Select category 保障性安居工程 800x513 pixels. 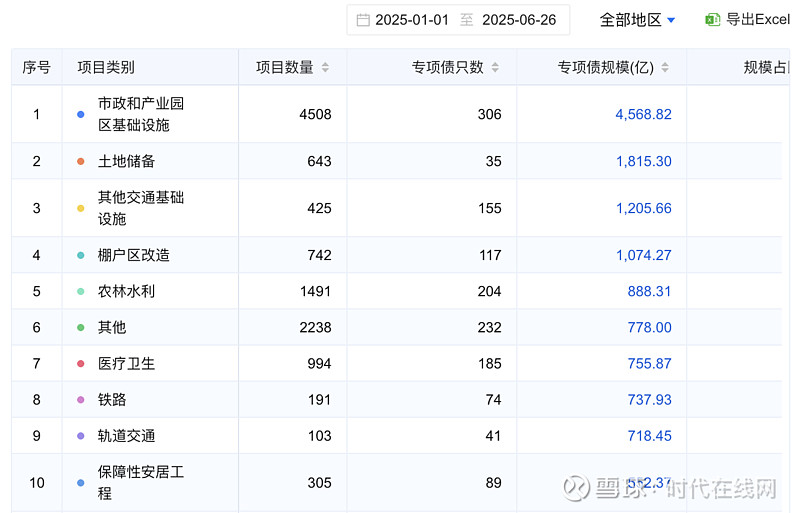[x=141, y=483]
